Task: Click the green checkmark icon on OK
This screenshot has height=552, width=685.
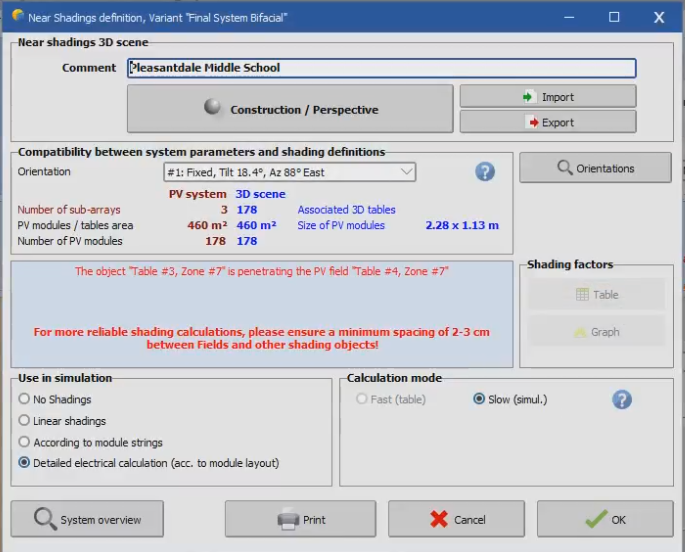Action: (x=596, y=518)
